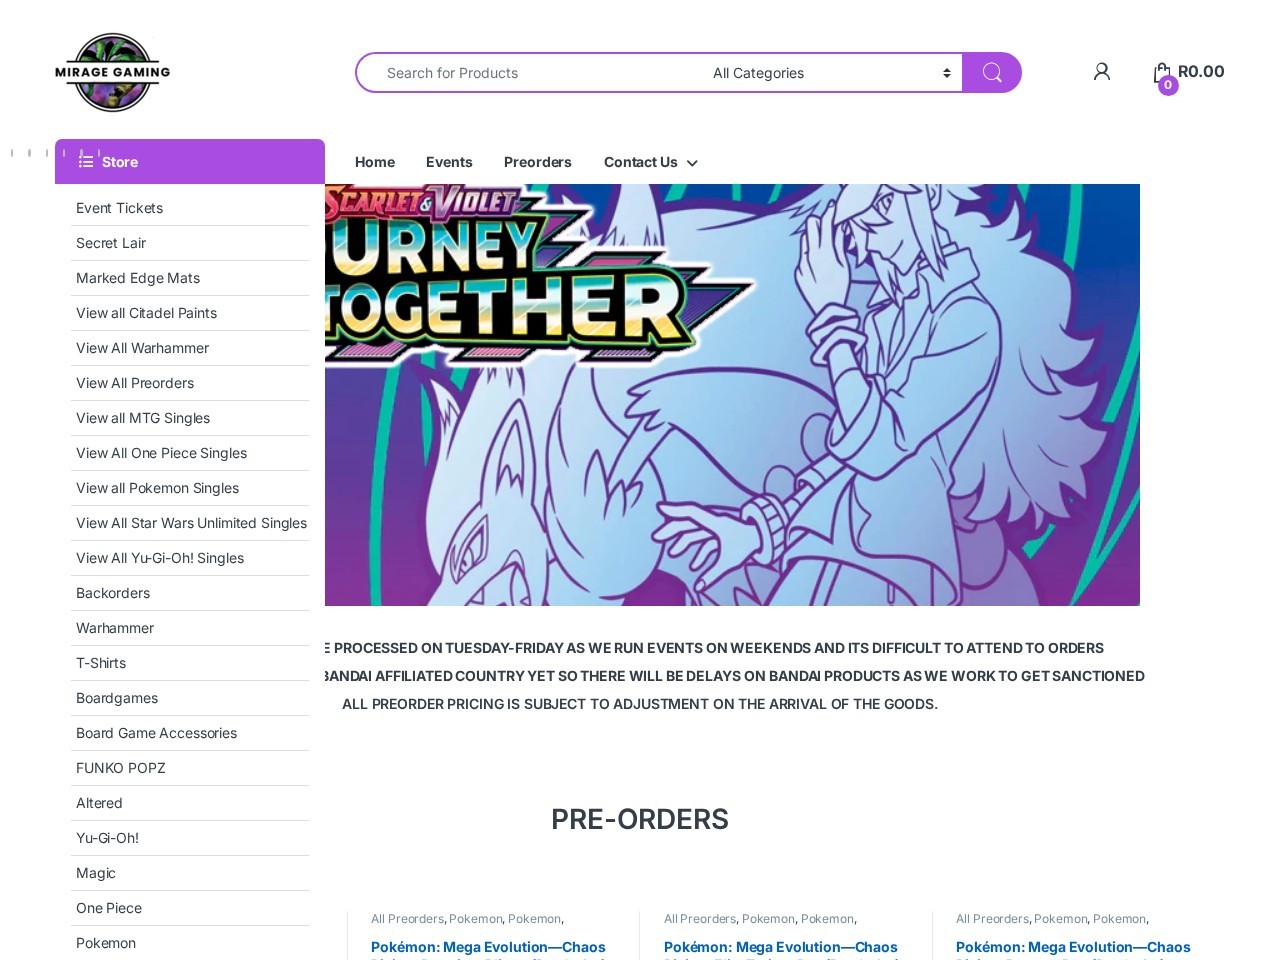
Task: Open Event Tickets in the store sidebar
Action: point(119,208)
